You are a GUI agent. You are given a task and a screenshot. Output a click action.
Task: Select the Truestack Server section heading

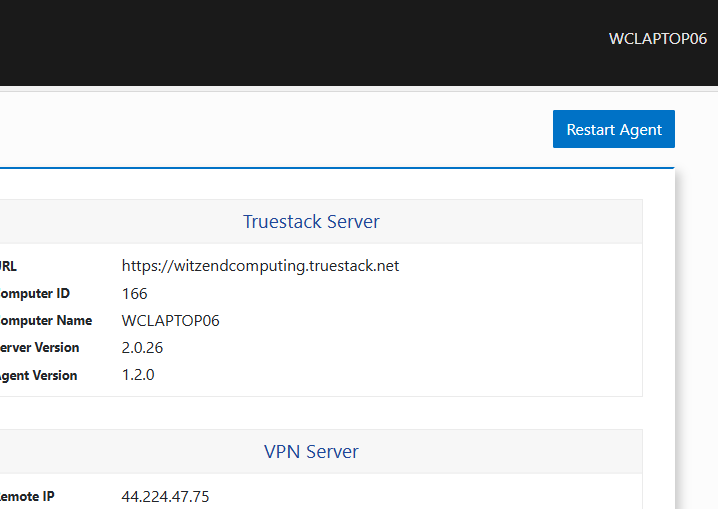pos(311,222)
